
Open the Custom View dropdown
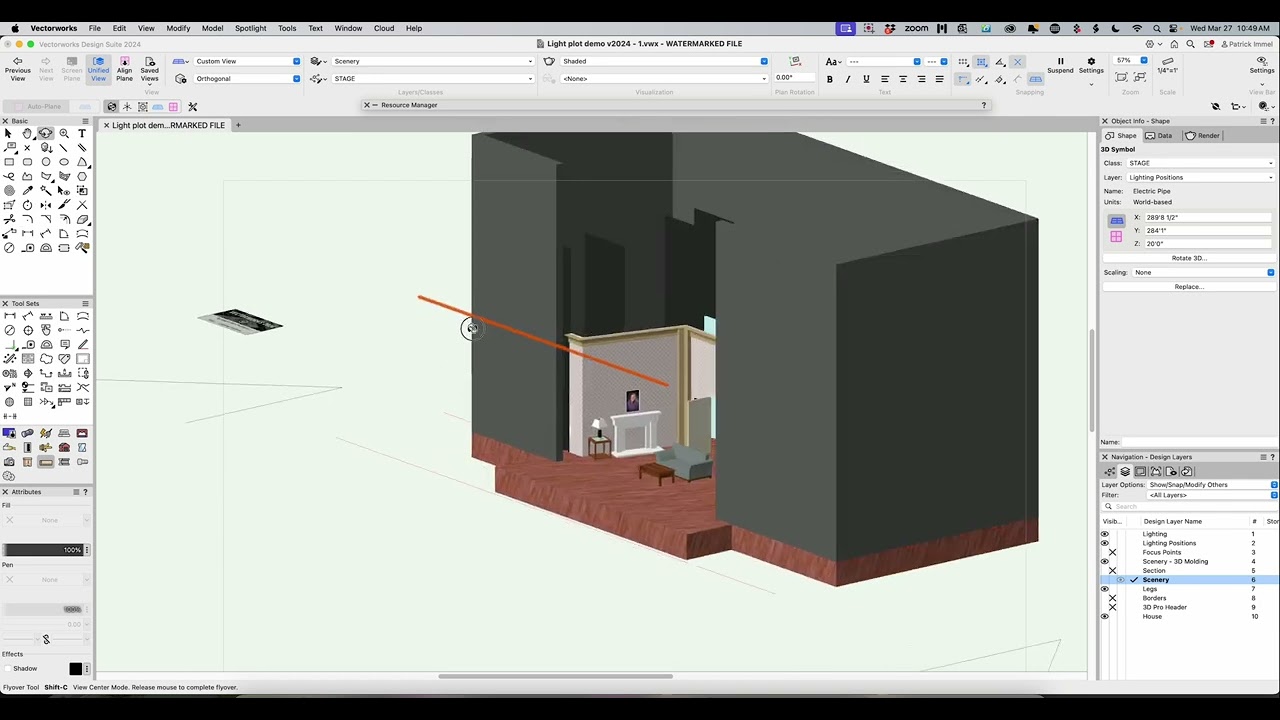point(247,61)
